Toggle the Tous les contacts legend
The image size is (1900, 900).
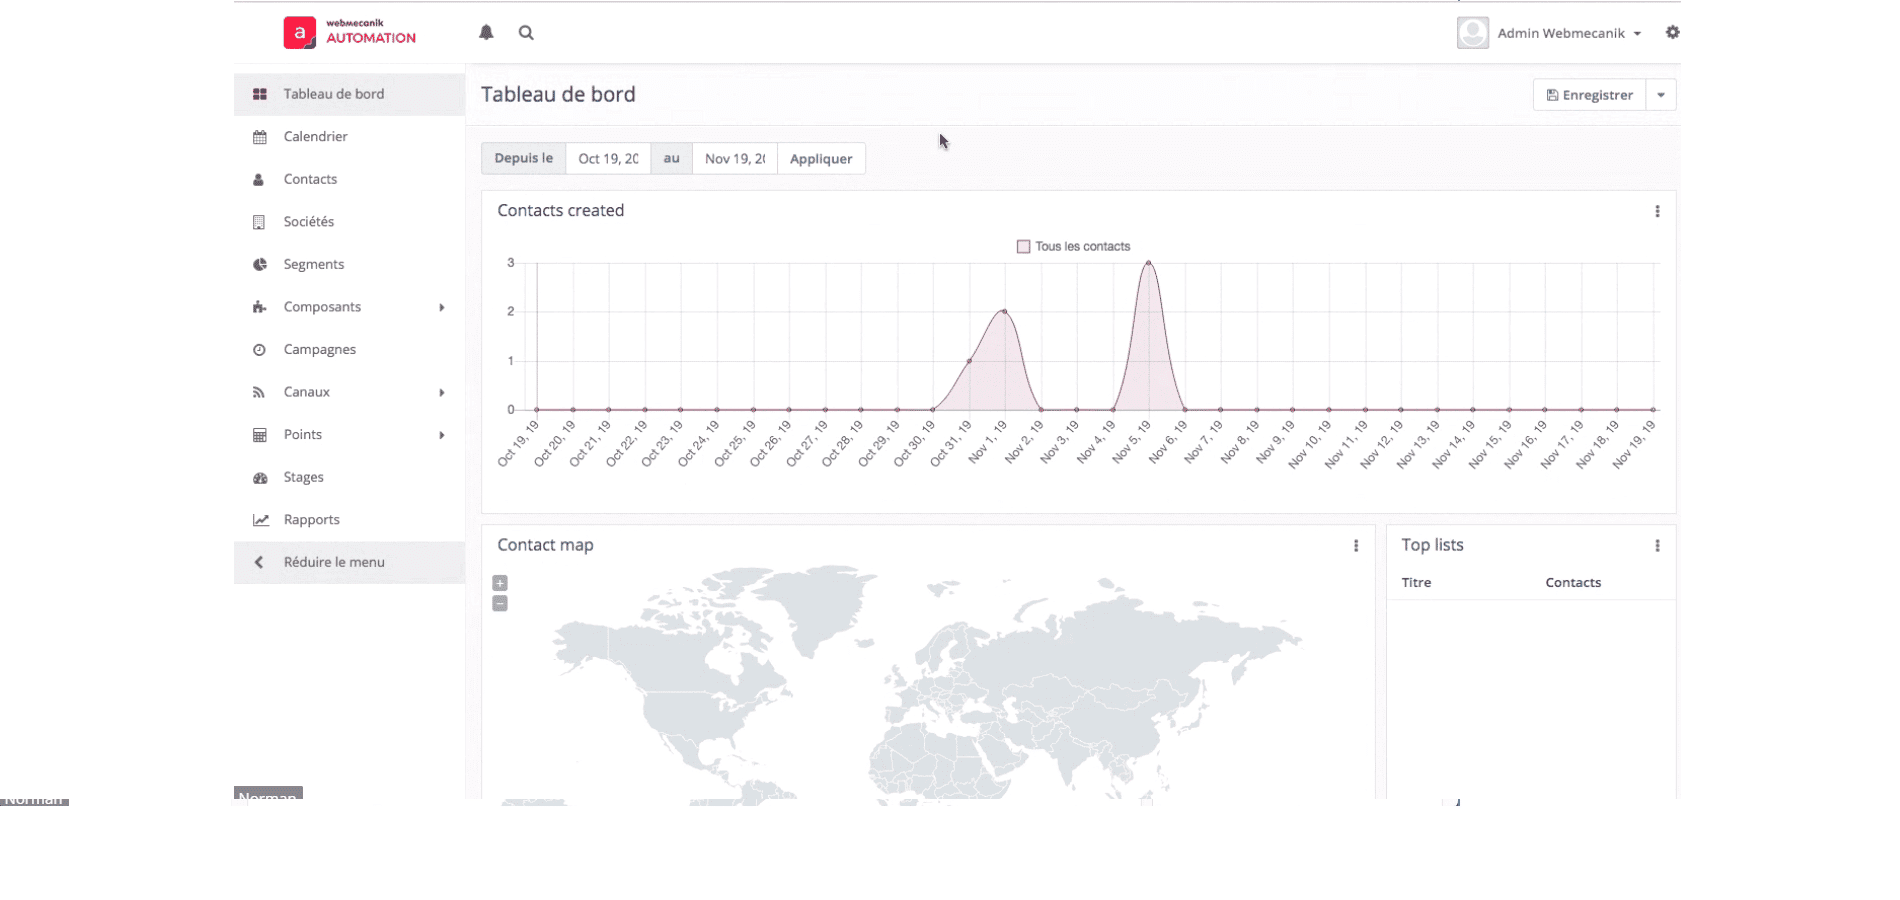coord(1073,247)
